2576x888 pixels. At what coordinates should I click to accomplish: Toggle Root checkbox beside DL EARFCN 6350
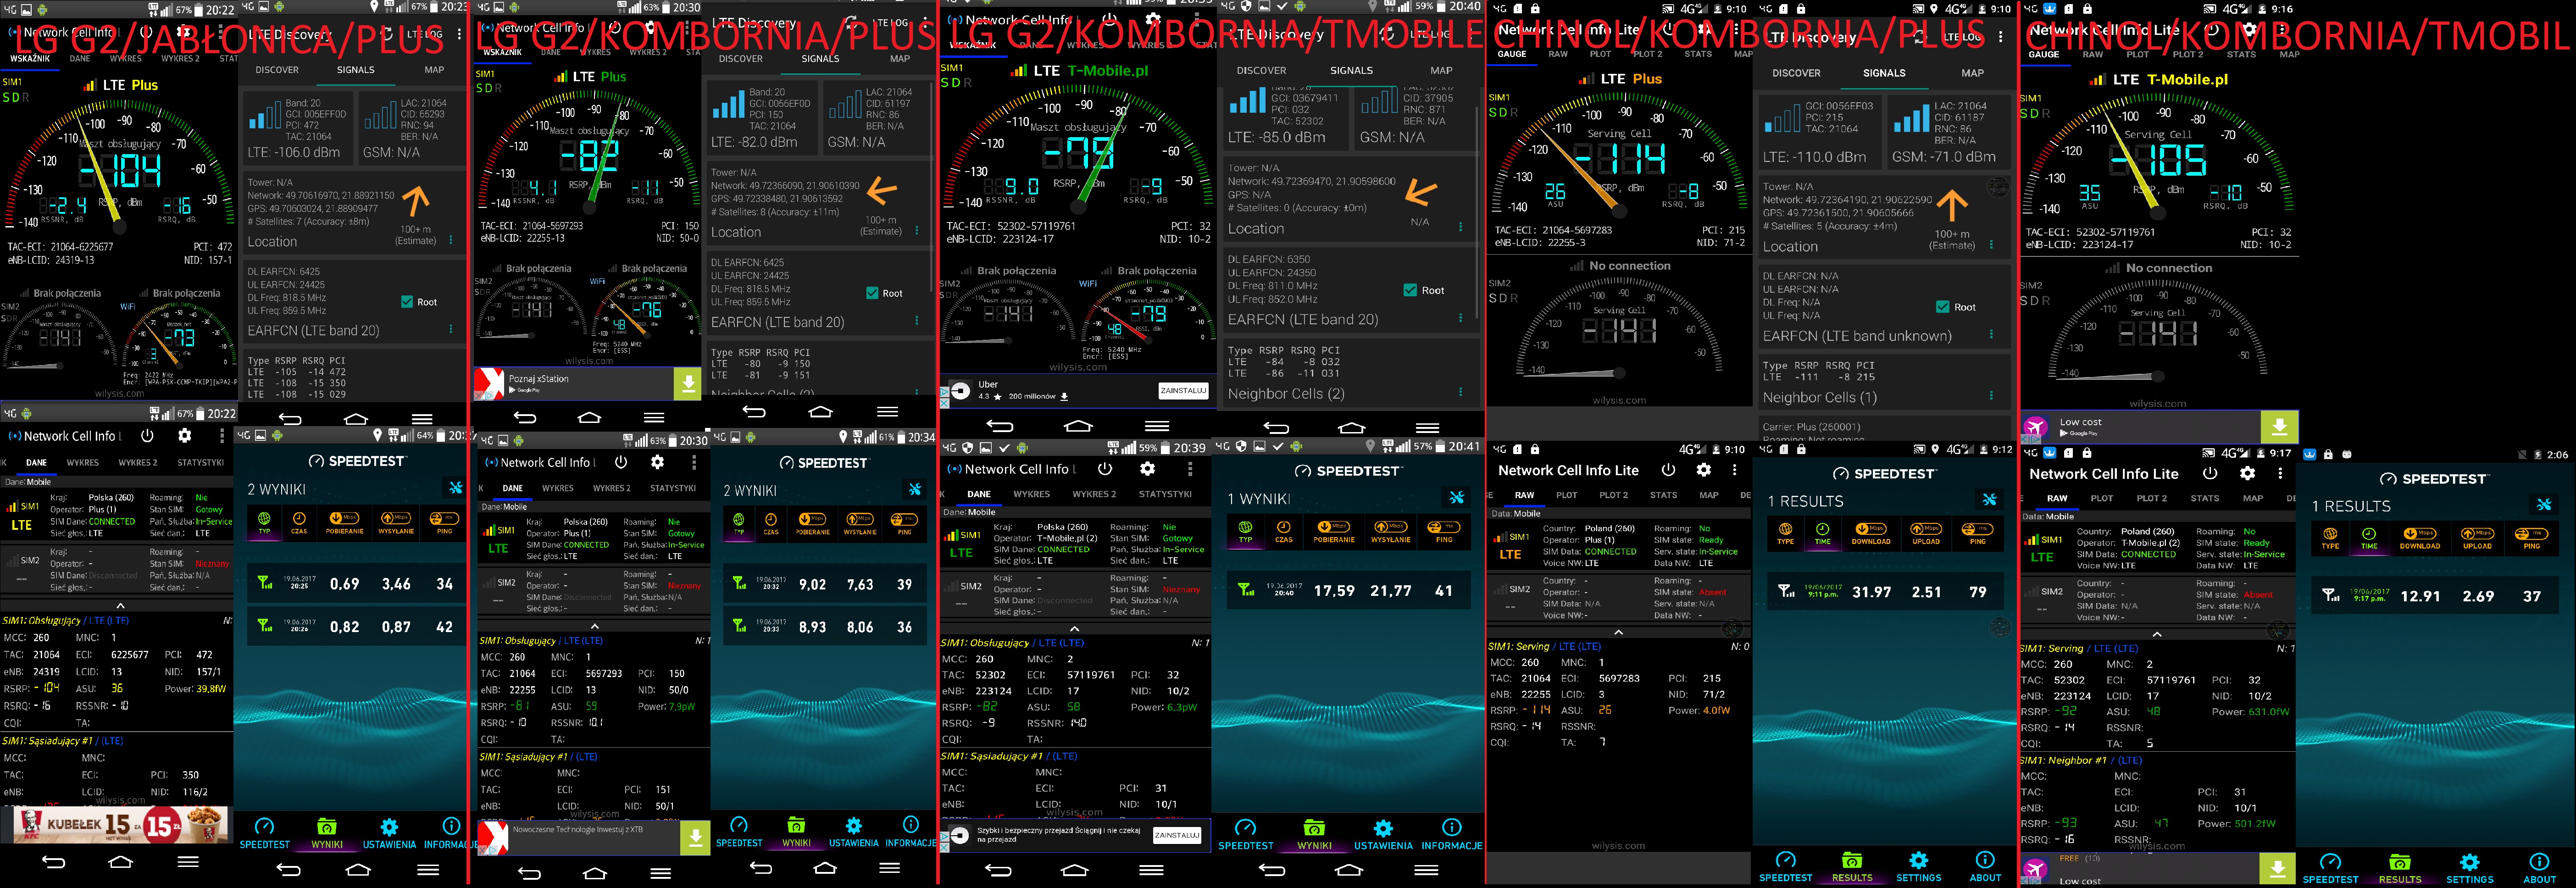click(1410, 290)
